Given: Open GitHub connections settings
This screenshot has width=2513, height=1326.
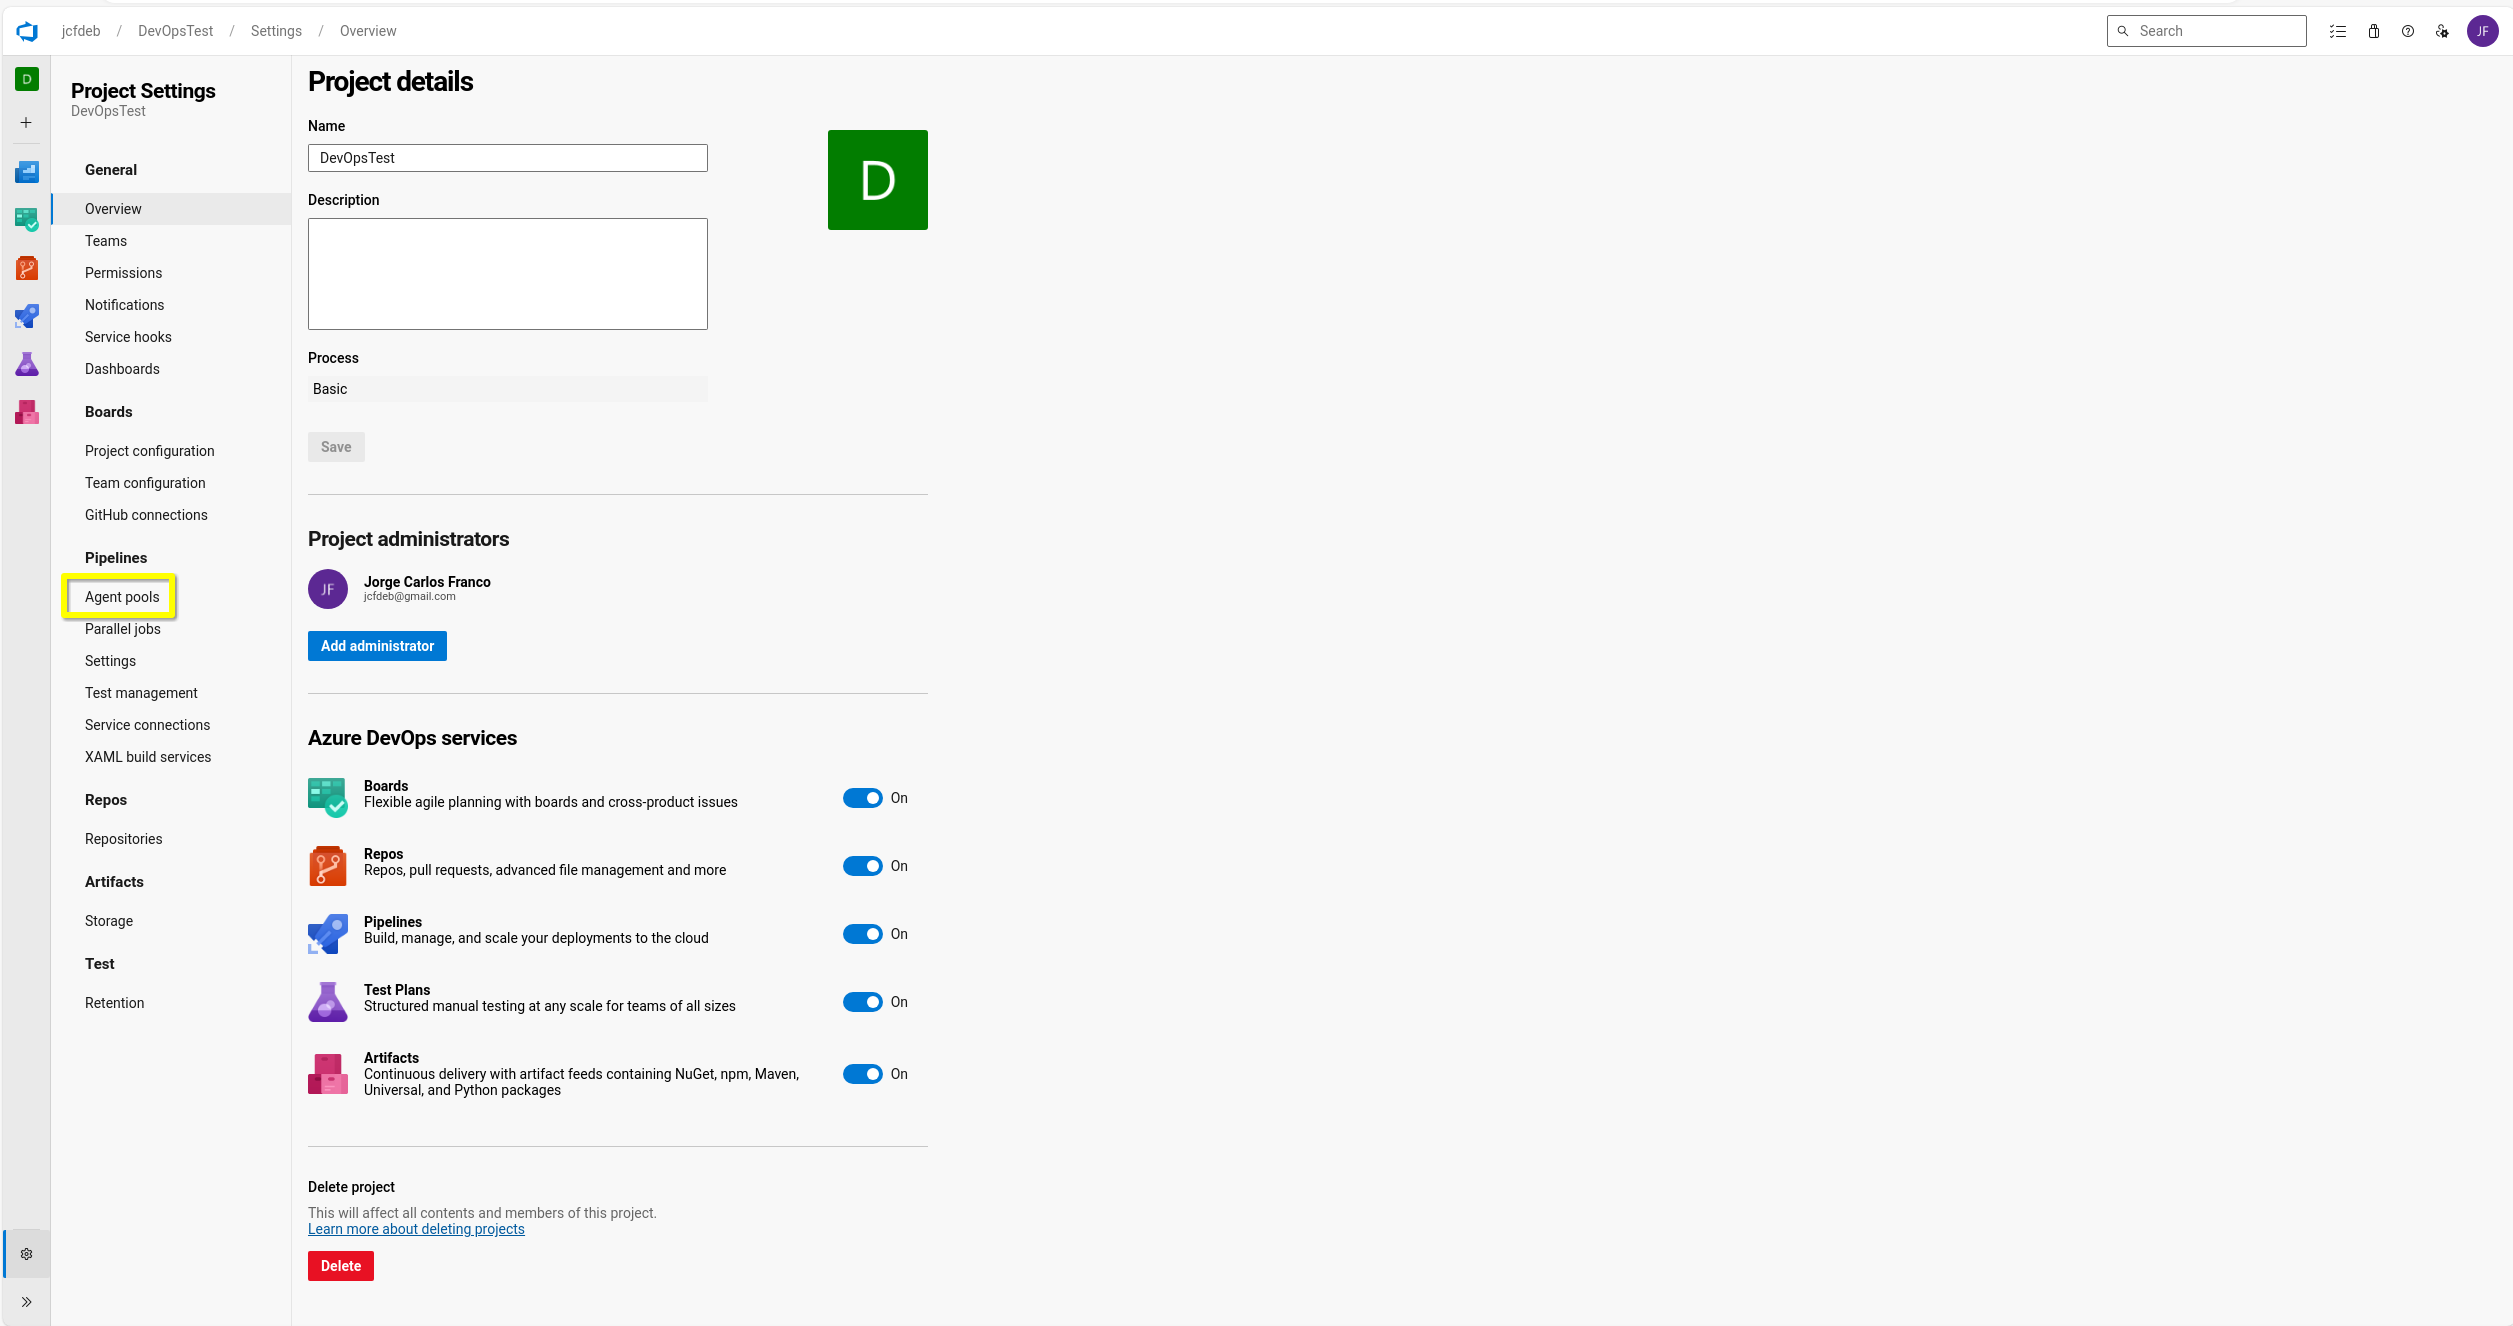Looking at the screenshot, I should click(171, 515).
